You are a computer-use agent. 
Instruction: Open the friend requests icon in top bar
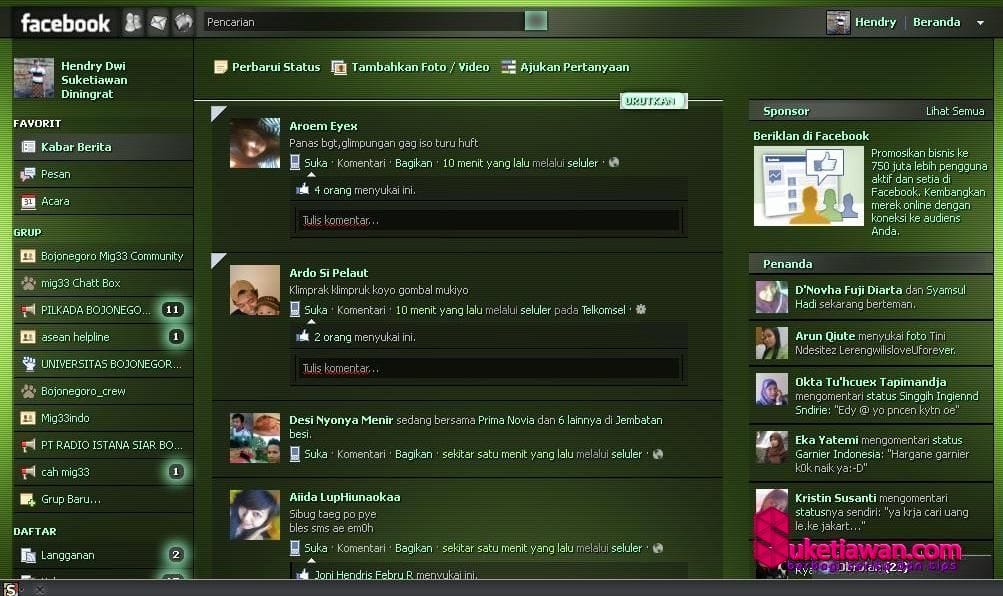[x=132, y=22]
